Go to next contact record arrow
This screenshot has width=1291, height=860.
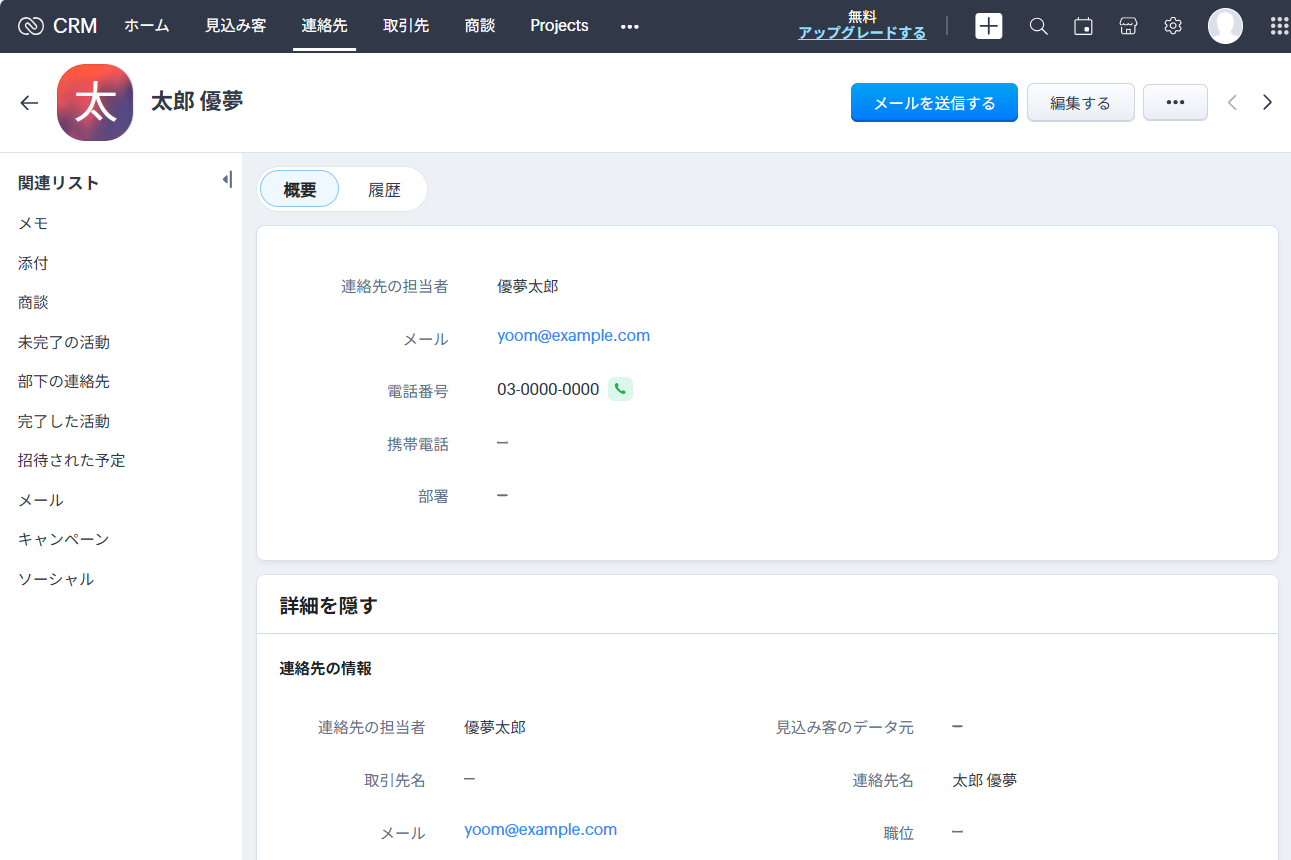pyautogui.click(x=1267, y=102)
